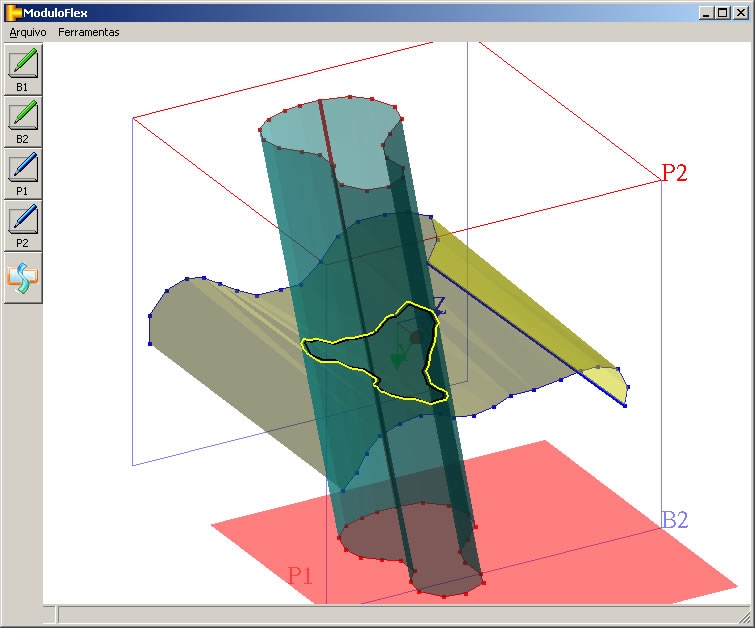Click the blue B2 label in viewport
The width and height of the screenshot is (755, 628).
pyautogui.click(x=674, y=520)
